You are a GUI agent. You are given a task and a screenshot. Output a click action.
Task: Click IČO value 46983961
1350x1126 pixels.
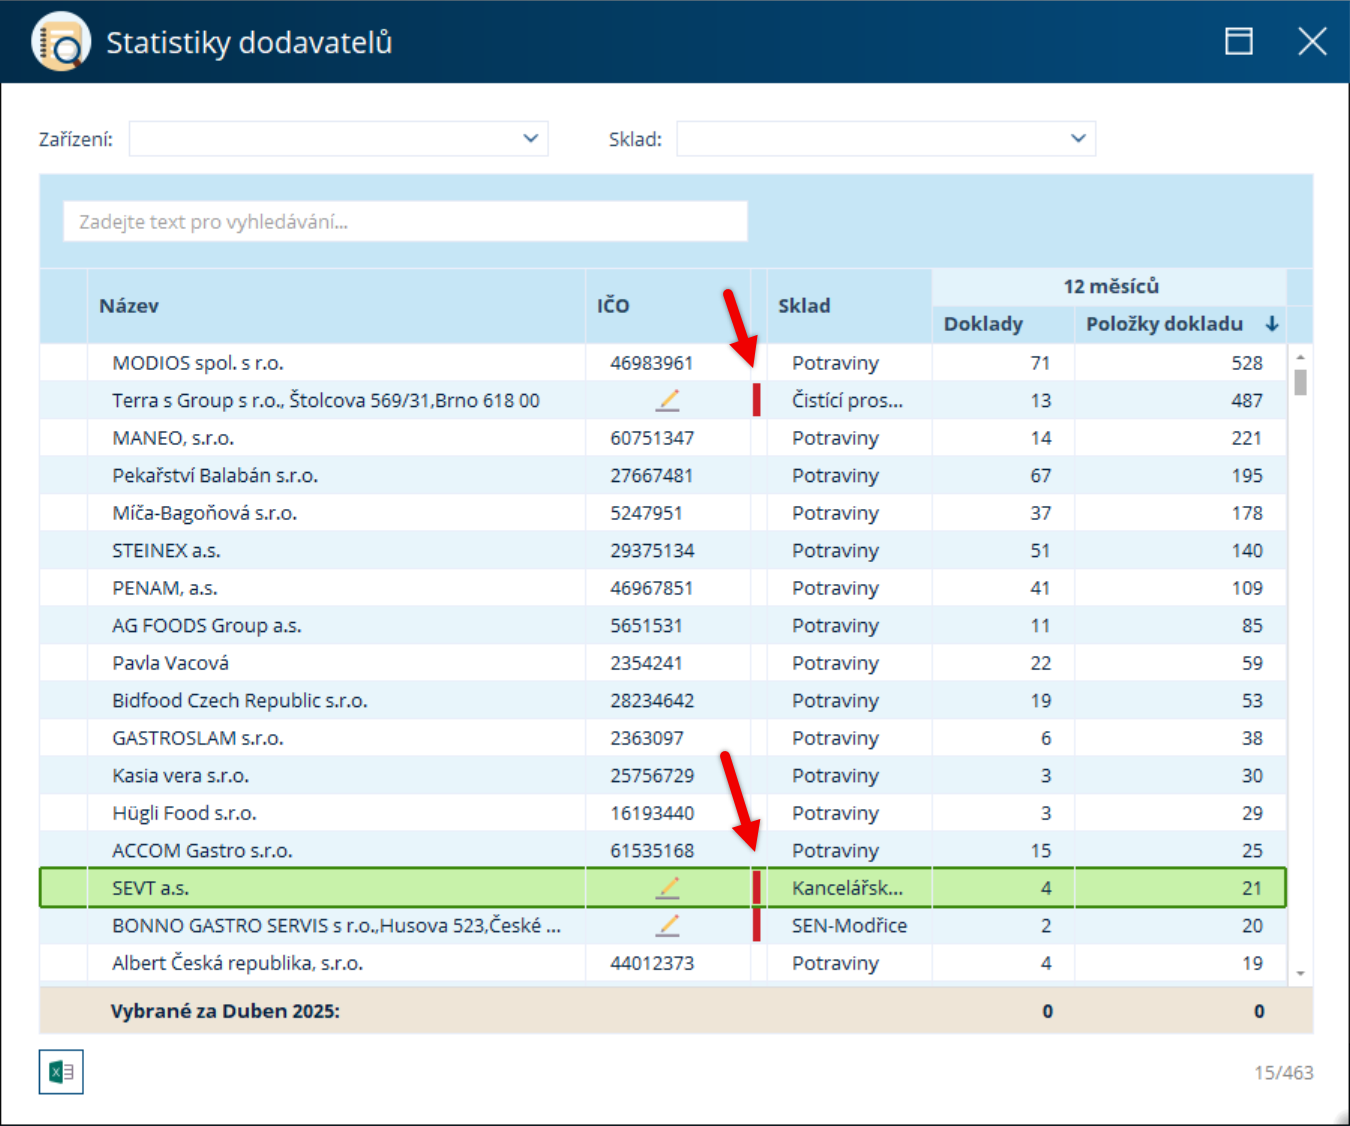coord(651,363)
